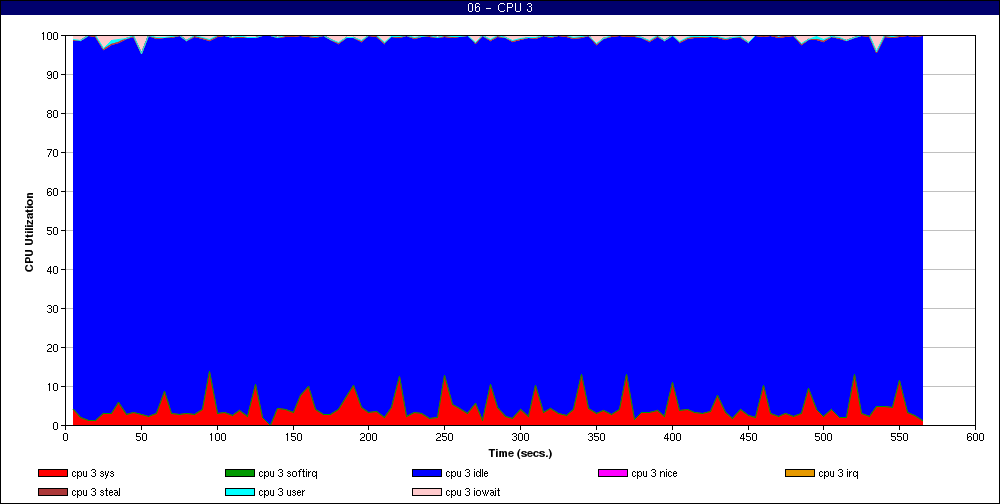Click the 70 label on y-axis

(54, 152)
